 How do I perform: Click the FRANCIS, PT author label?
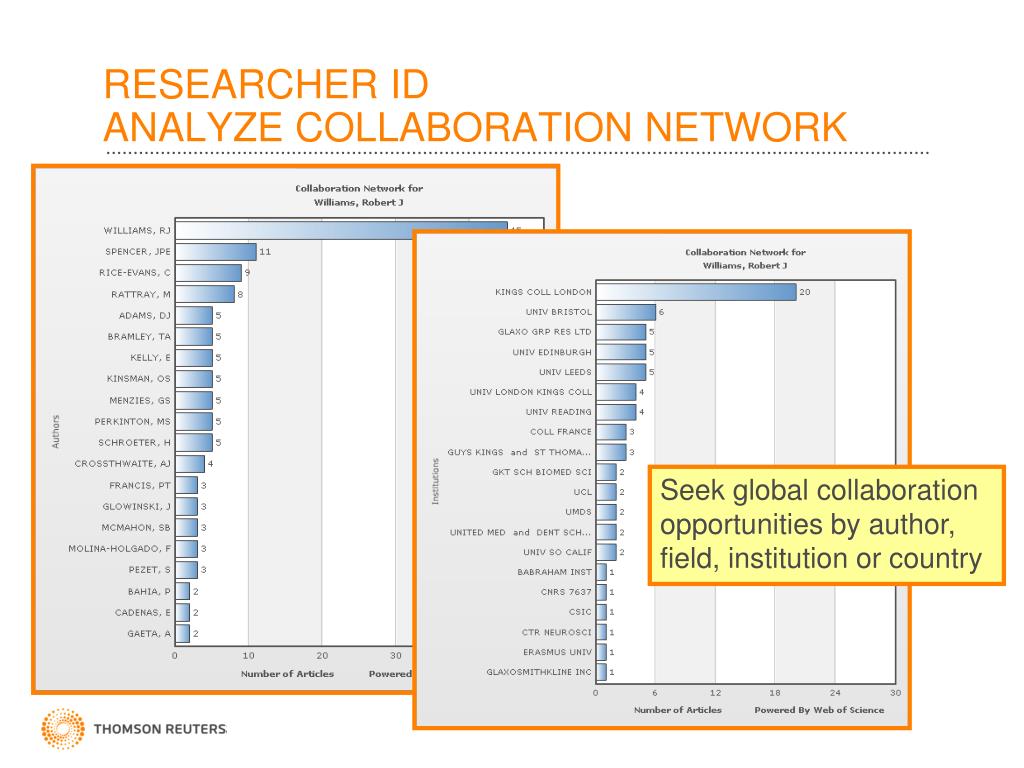(140, 485)
